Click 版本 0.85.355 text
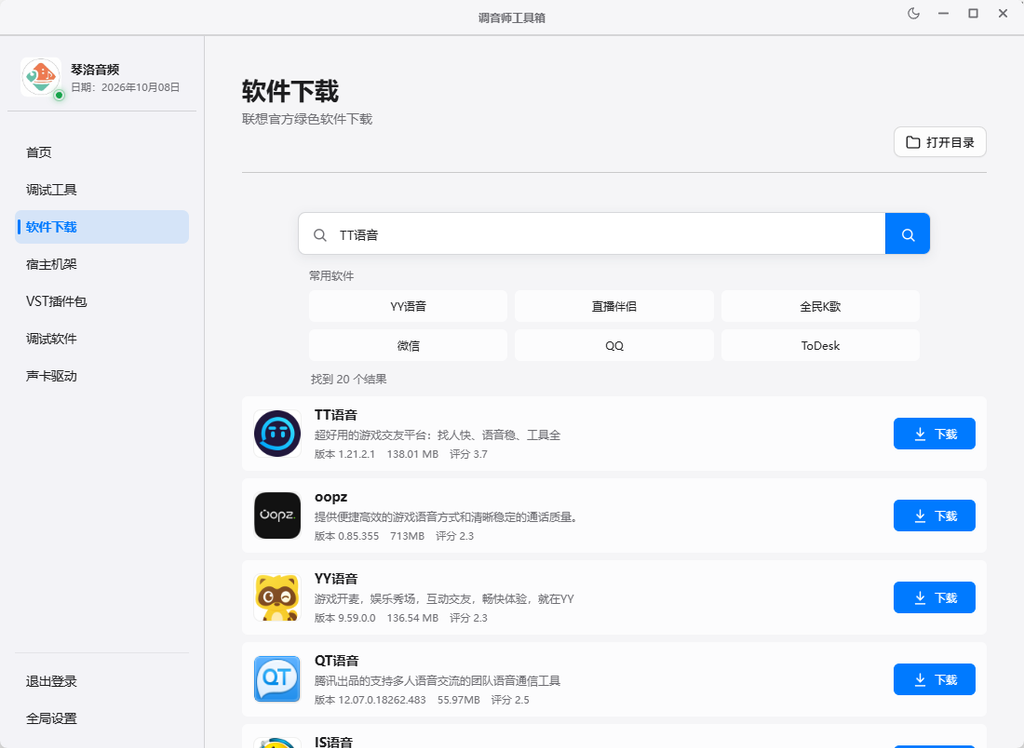The width and height of the screenshot is (1024, 748). point(347,536)
